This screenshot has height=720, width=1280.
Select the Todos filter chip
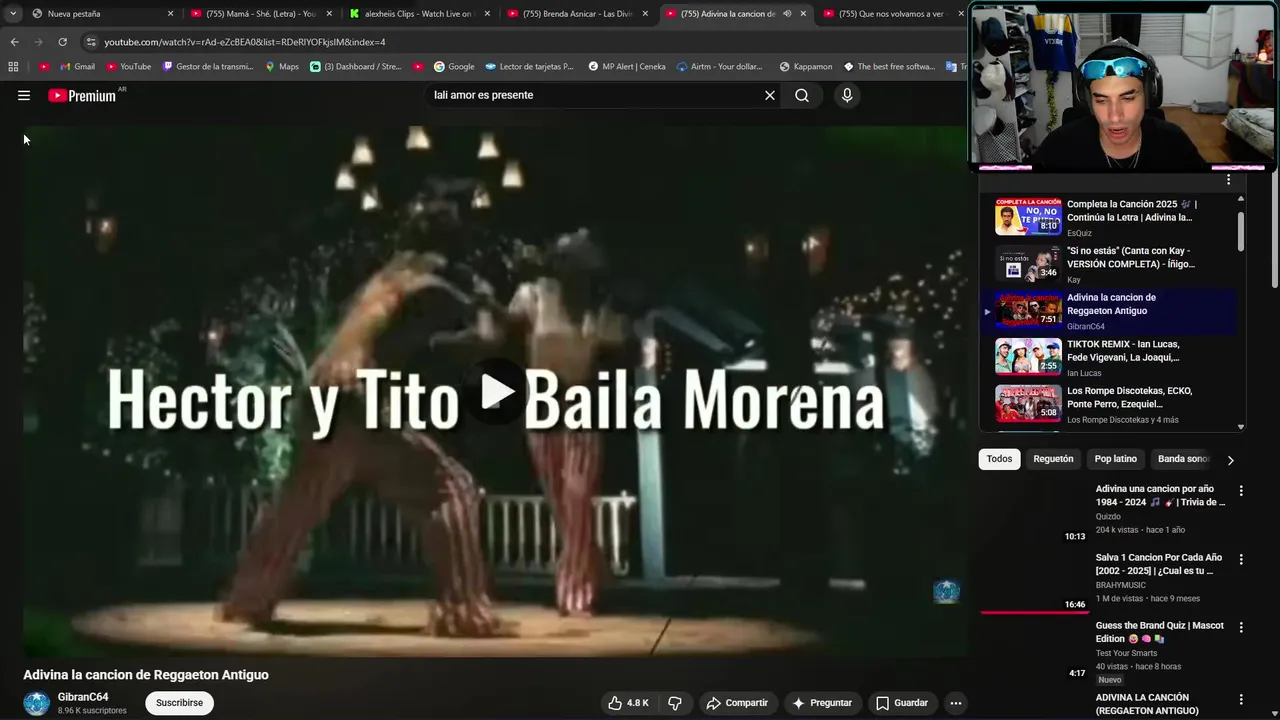[x=999, y=459]
